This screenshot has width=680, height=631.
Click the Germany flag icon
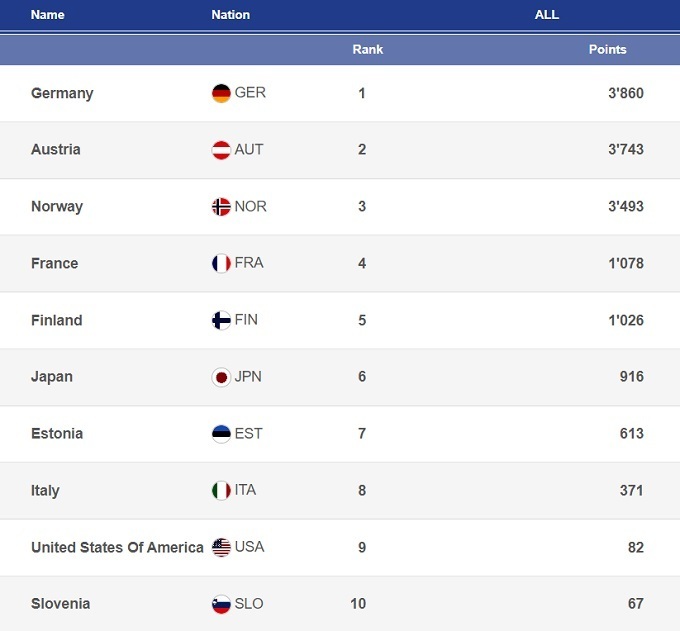221,93
